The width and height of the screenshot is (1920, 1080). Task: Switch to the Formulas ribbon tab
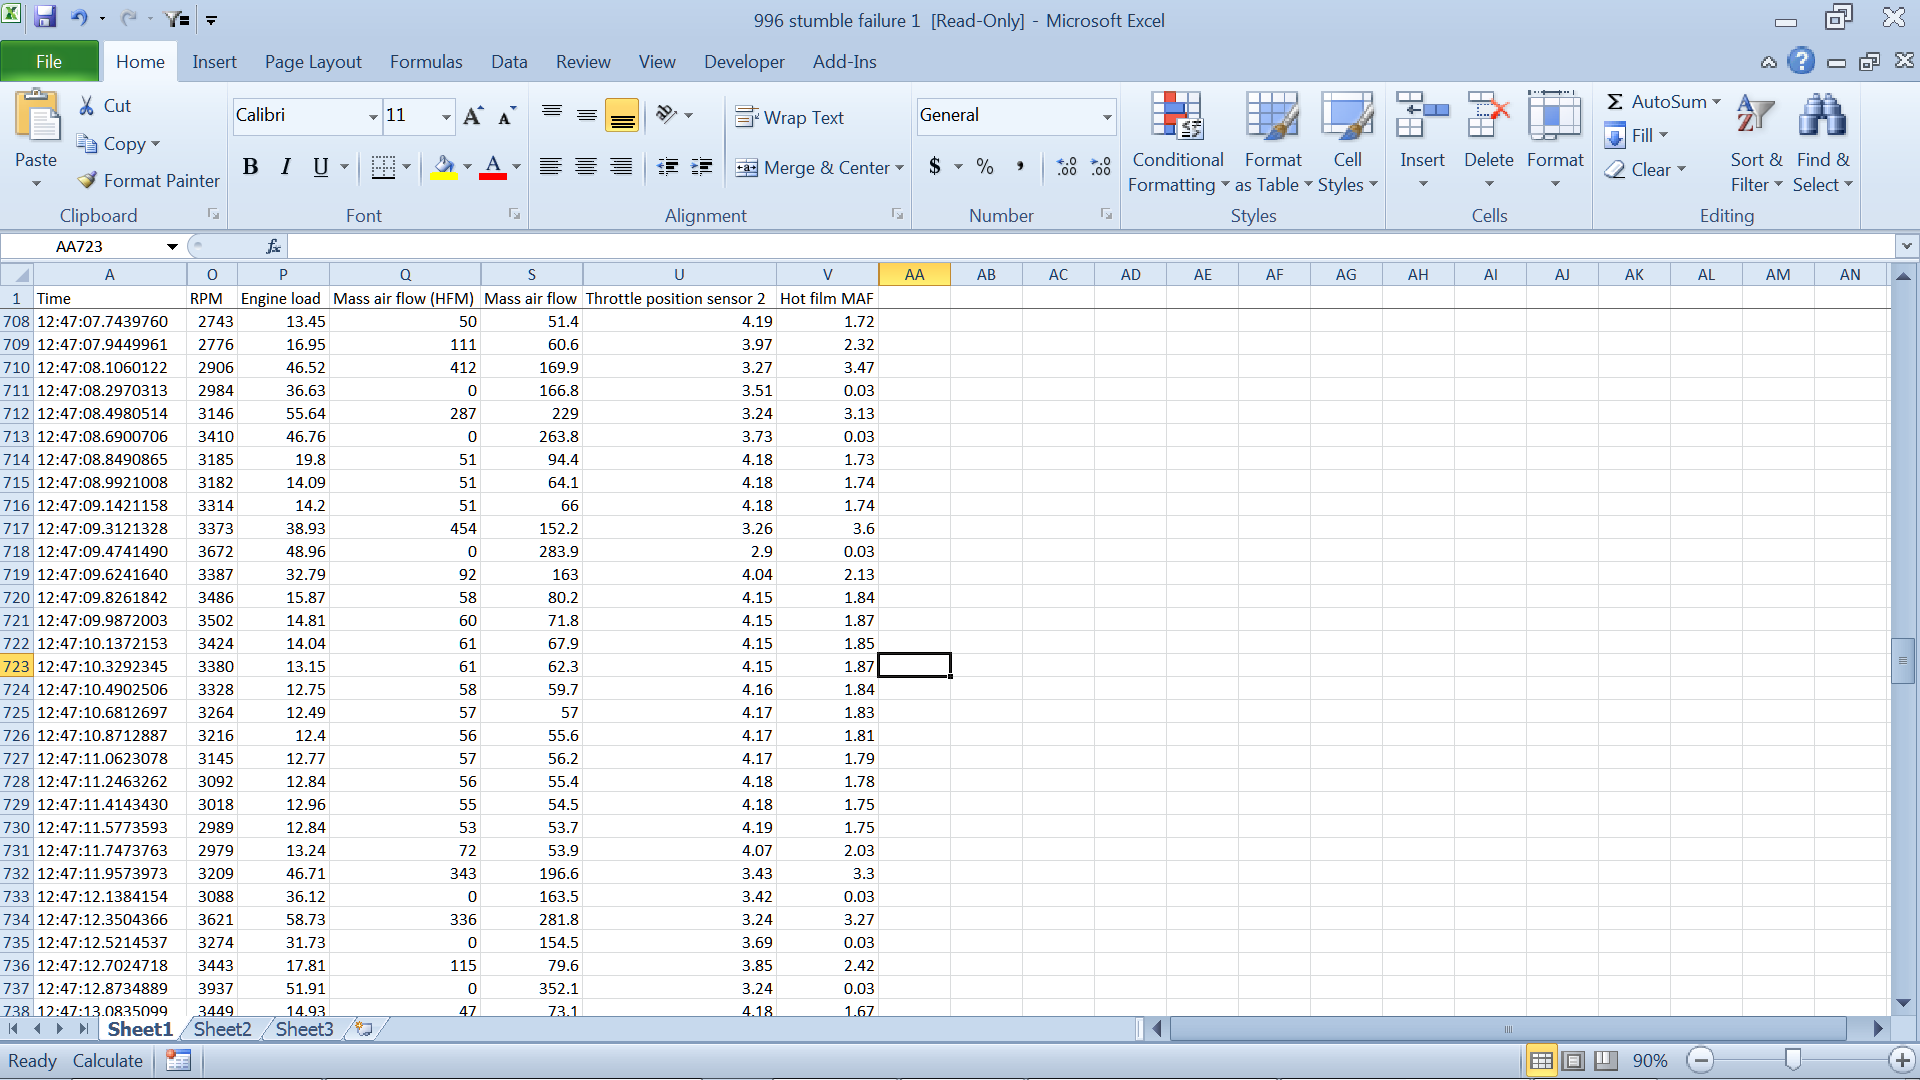tap(426, 61)
